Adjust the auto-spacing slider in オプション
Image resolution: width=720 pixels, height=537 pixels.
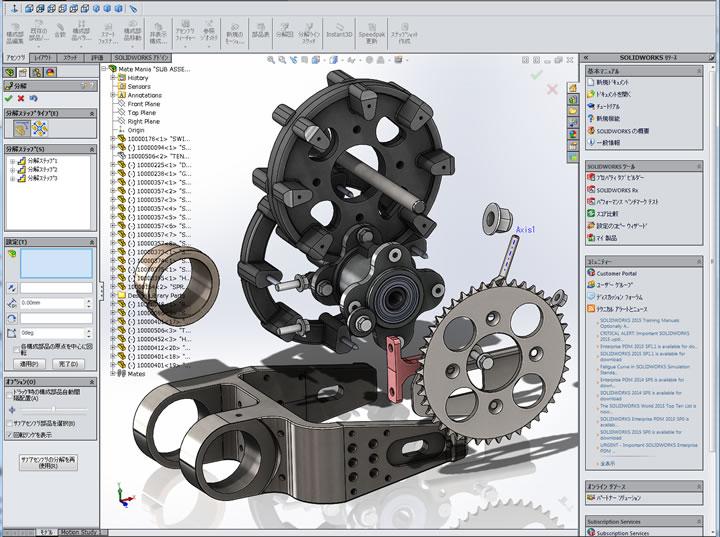[53, 409]
